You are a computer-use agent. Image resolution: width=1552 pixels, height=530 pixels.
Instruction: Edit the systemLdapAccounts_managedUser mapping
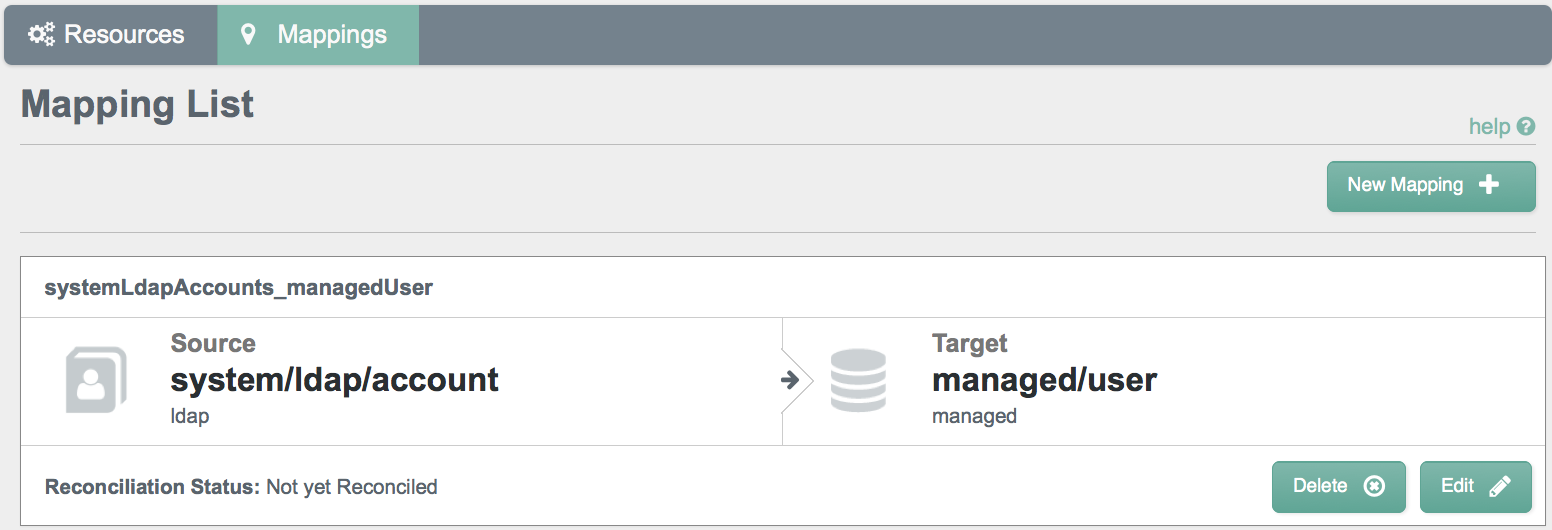[1476, 487]
